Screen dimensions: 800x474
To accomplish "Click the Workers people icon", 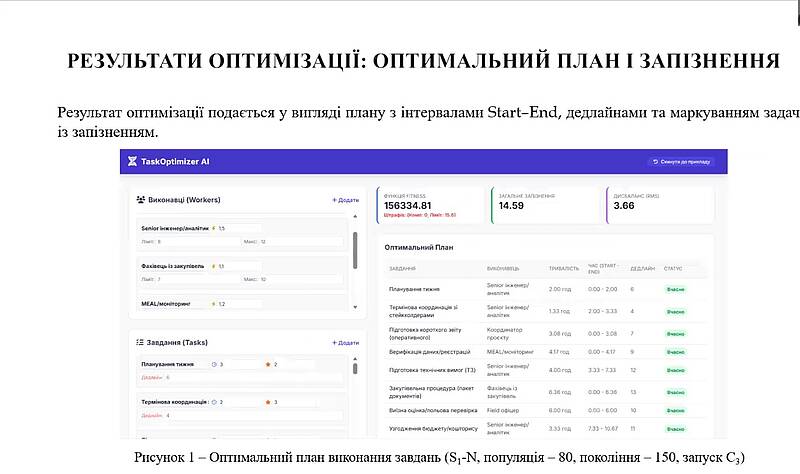I will point(140,200).
